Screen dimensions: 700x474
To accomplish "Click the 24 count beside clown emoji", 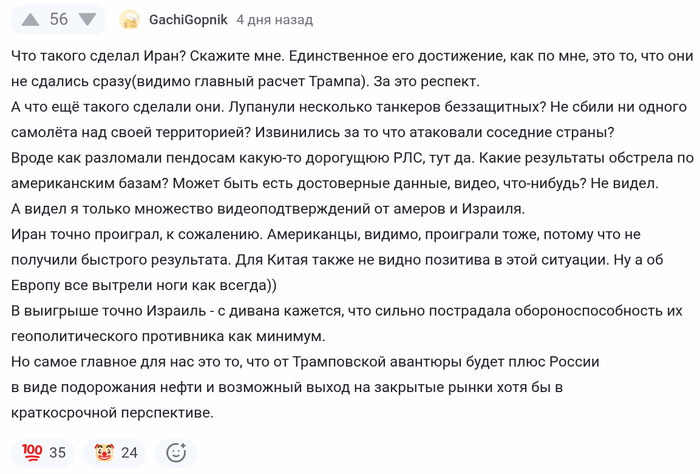I will pyautogui.click(x=129, y=452).
